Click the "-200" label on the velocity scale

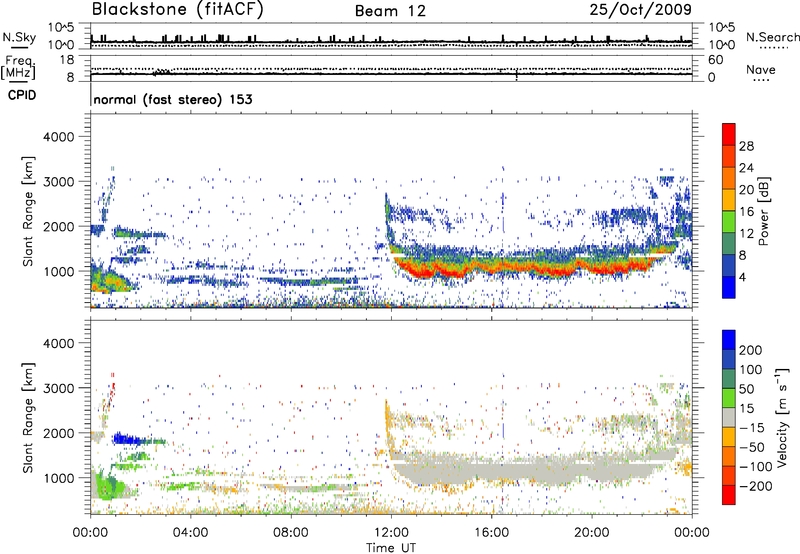(x=755, y=486)
